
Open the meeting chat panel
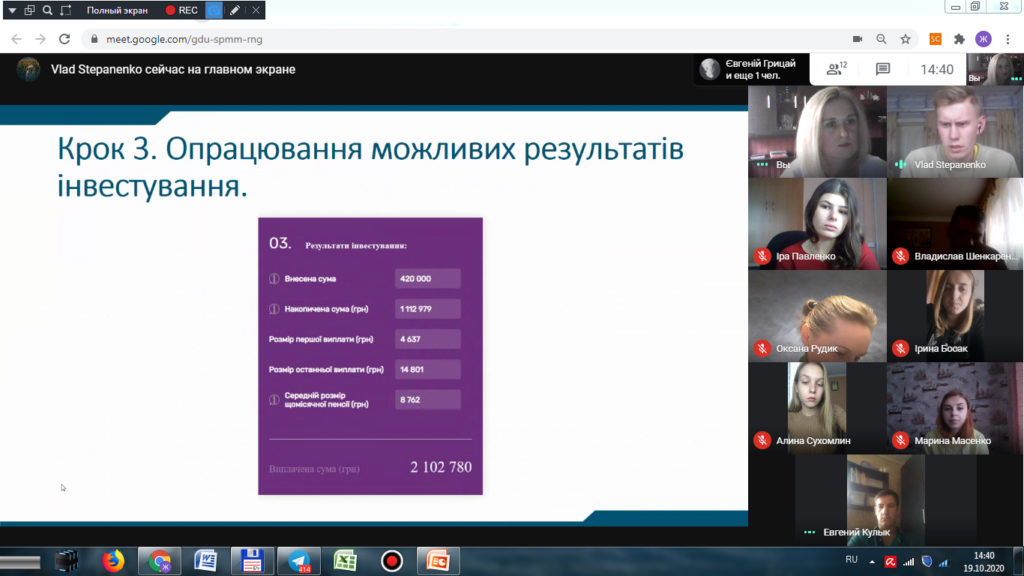point(883,69)
